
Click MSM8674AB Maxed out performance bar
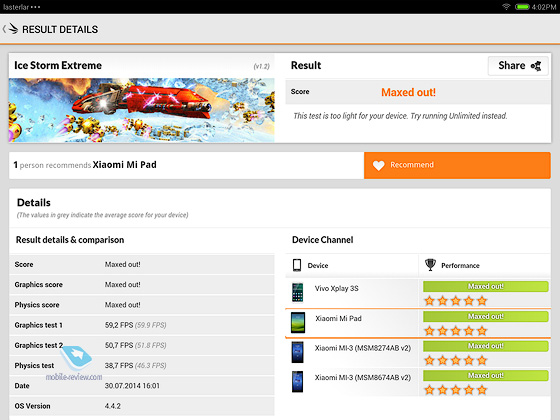[486, 376]
